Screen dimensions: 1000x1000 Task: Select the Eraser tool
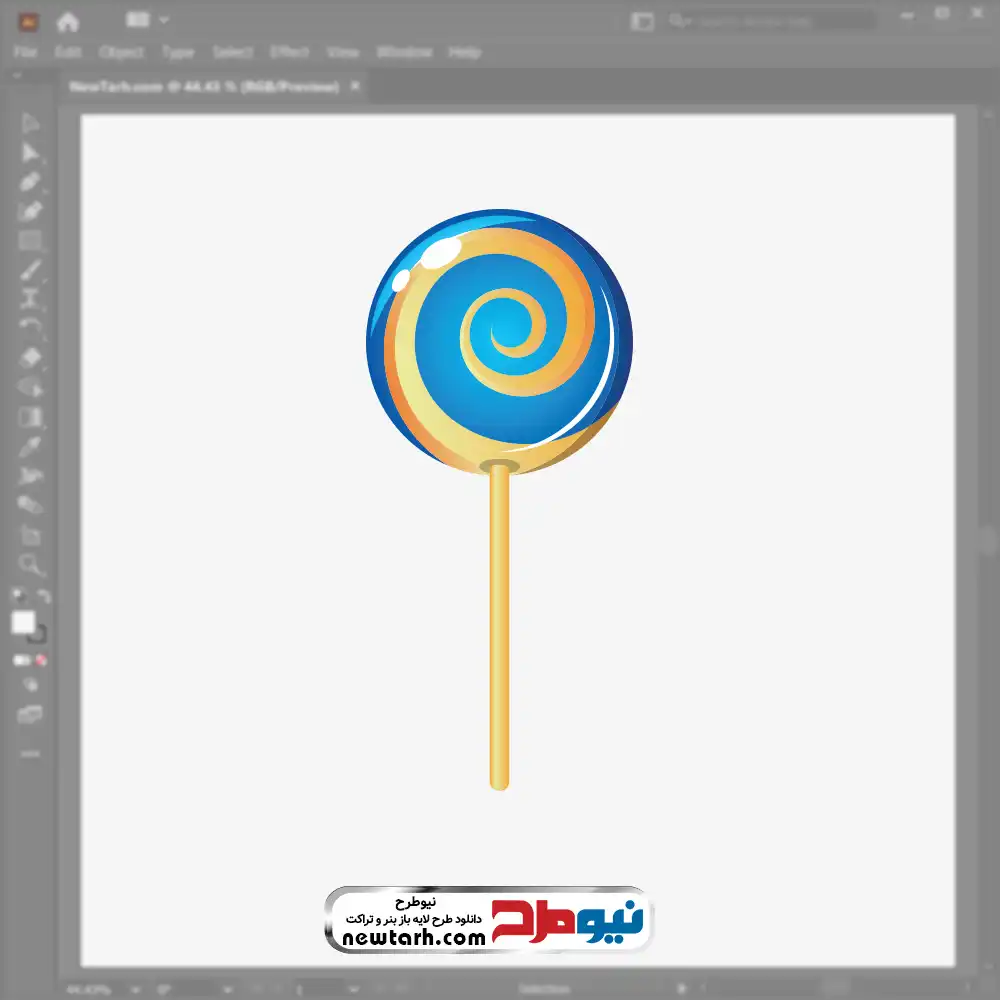(x=31, y=357)
